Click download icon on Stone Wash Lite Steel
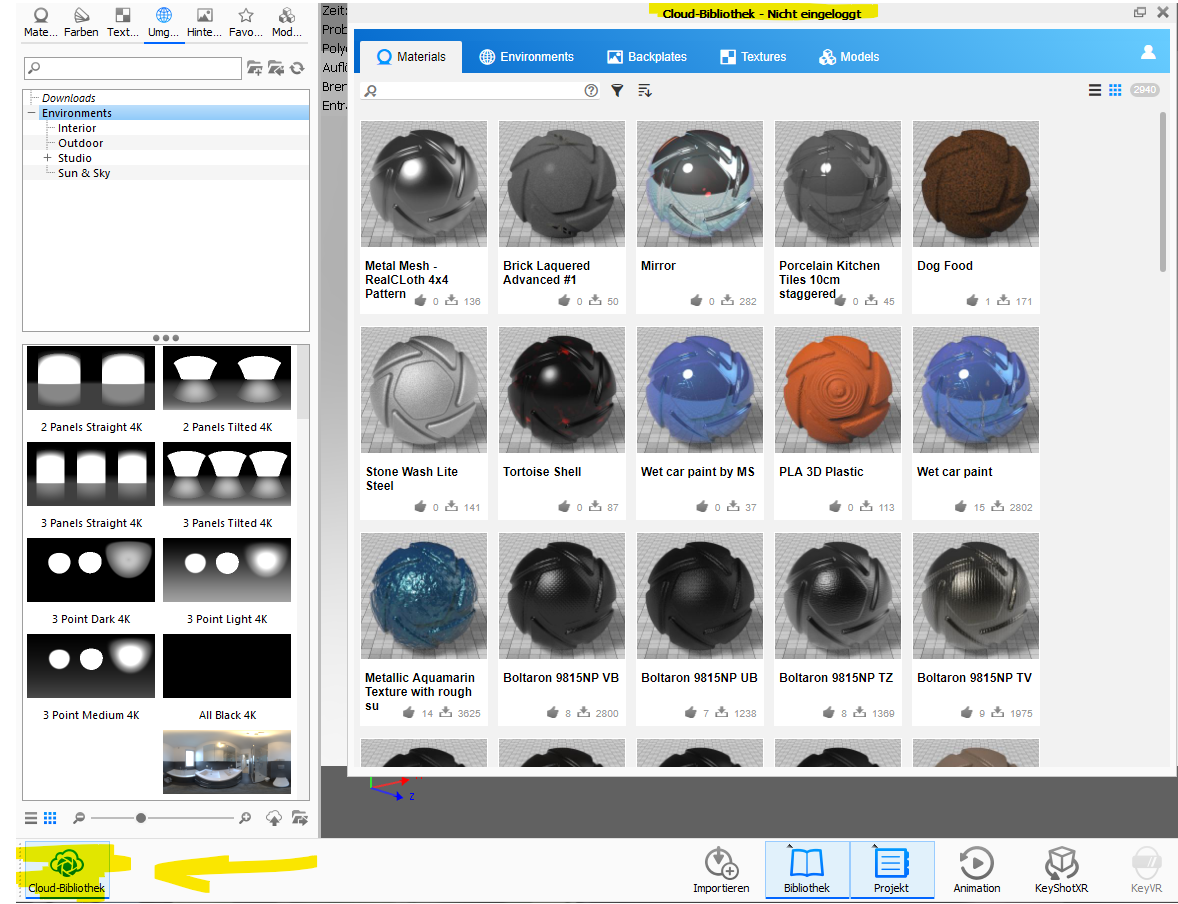This screenshot has width=1178, height=904. pos(451,506)
